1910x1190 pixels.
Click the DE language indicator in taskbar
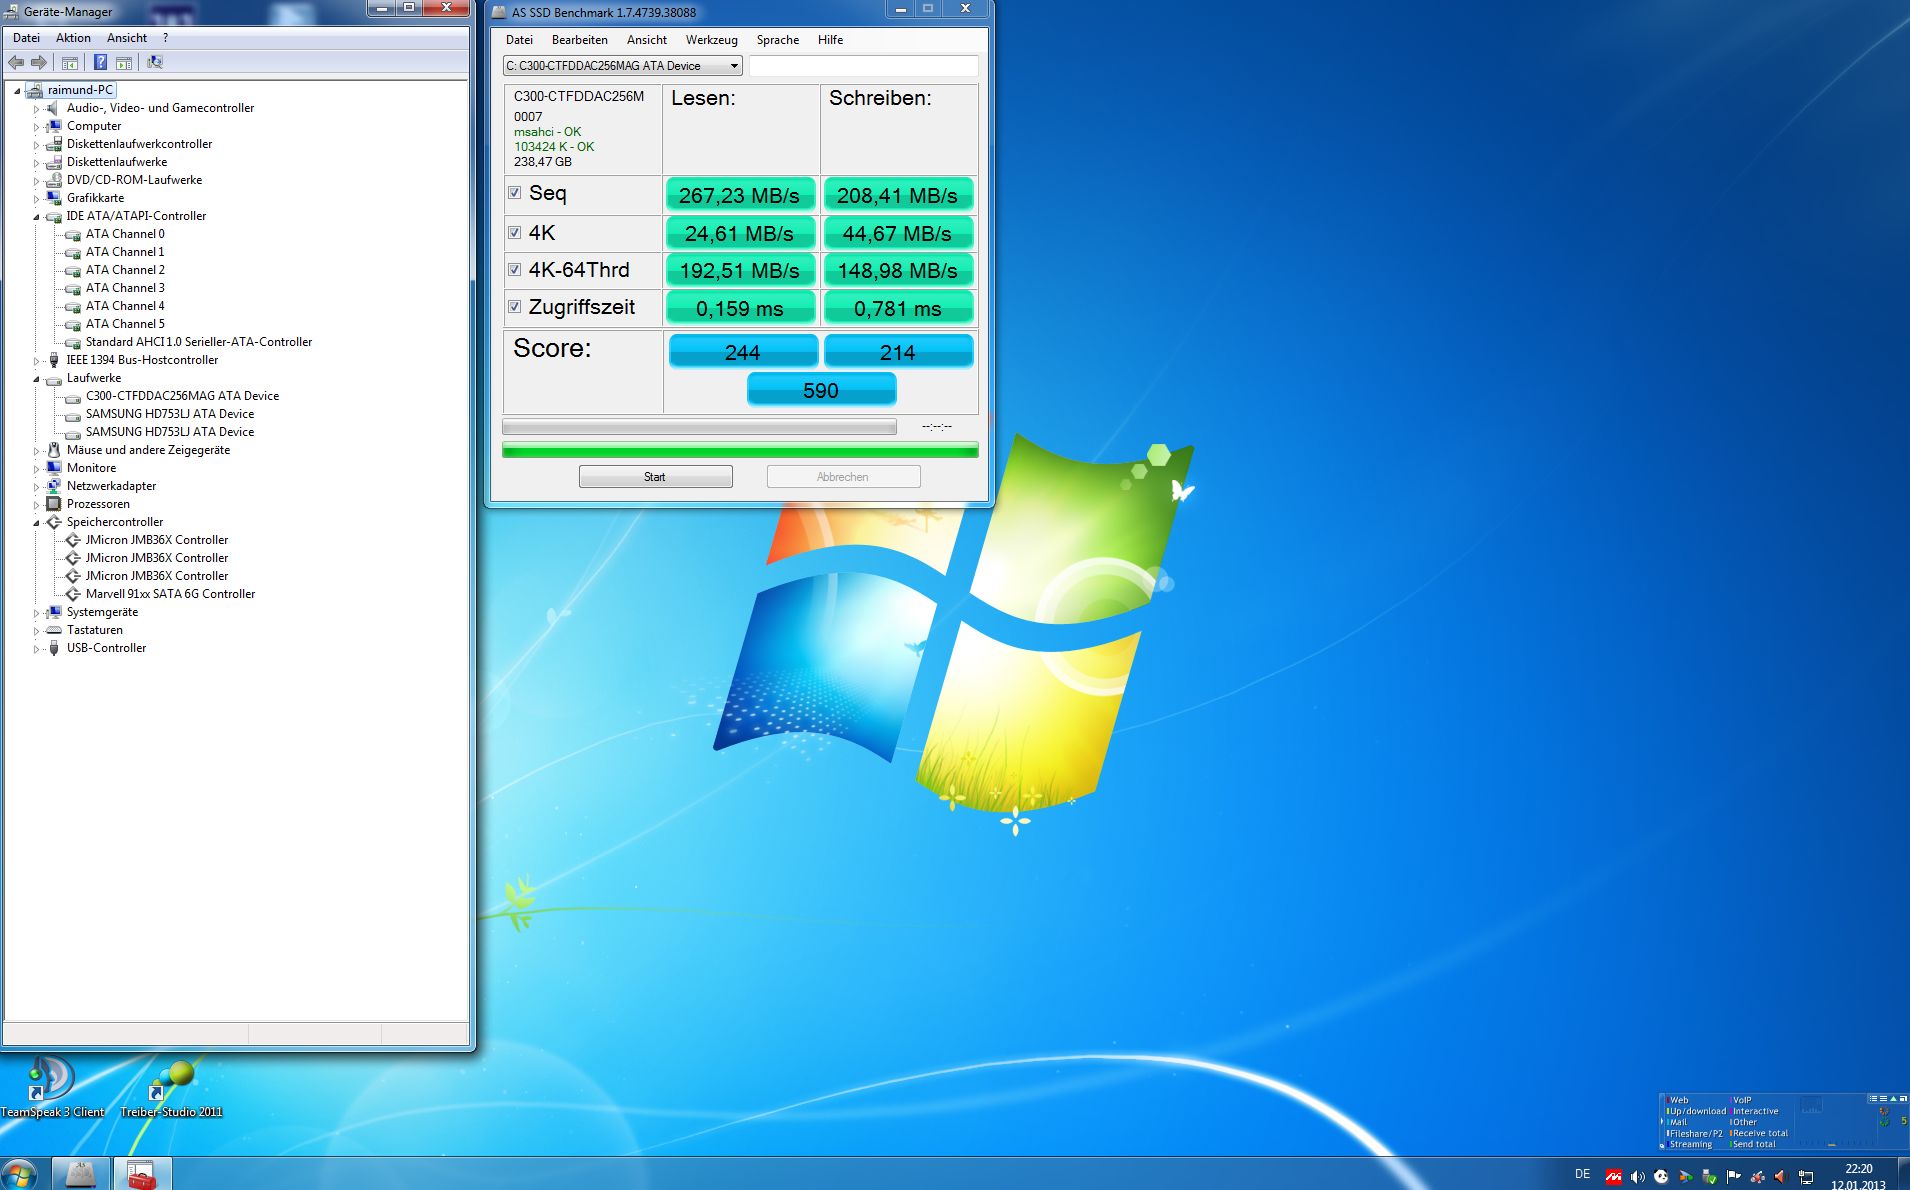1582,1175
